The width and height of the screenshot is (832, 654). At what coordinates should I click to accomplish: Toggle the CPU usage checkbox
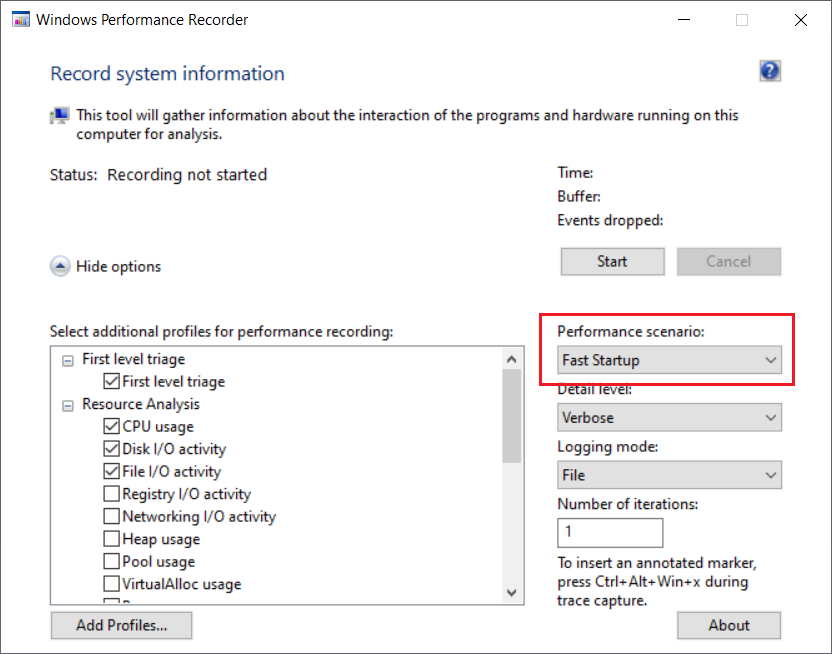[x=111, y=426]
